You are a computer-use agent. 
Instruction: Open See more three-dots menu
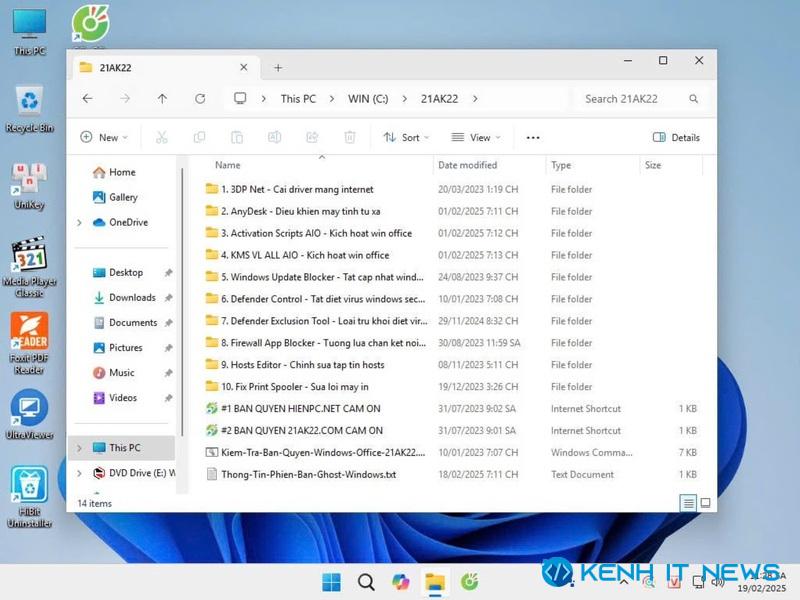coord(533,137)
